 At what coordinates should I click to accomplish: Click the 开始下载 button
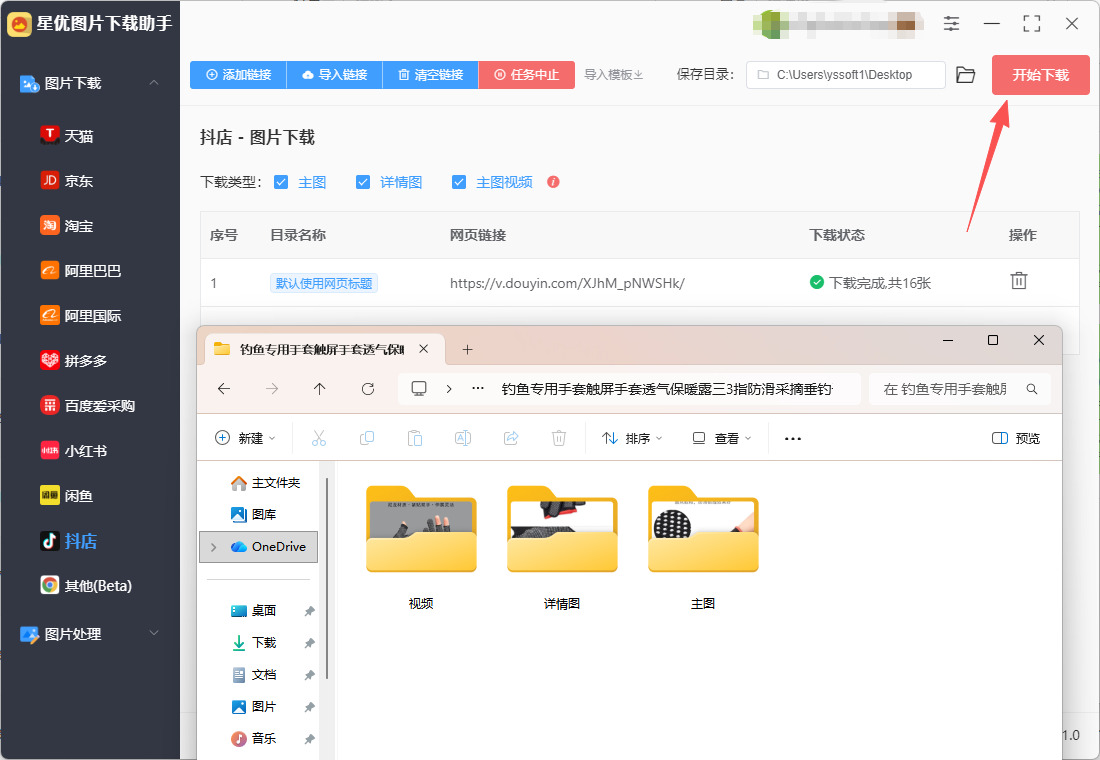point(1040,75)
